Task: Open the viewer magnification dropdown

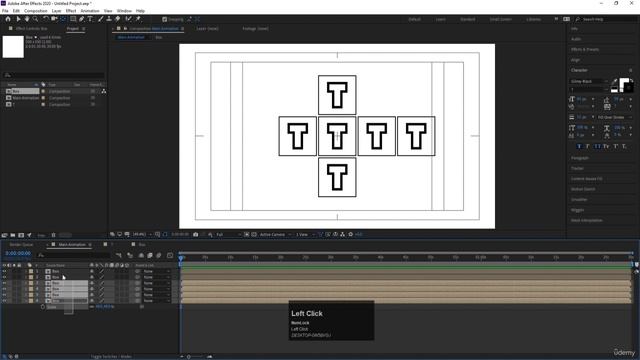Action: click(142, 234)
